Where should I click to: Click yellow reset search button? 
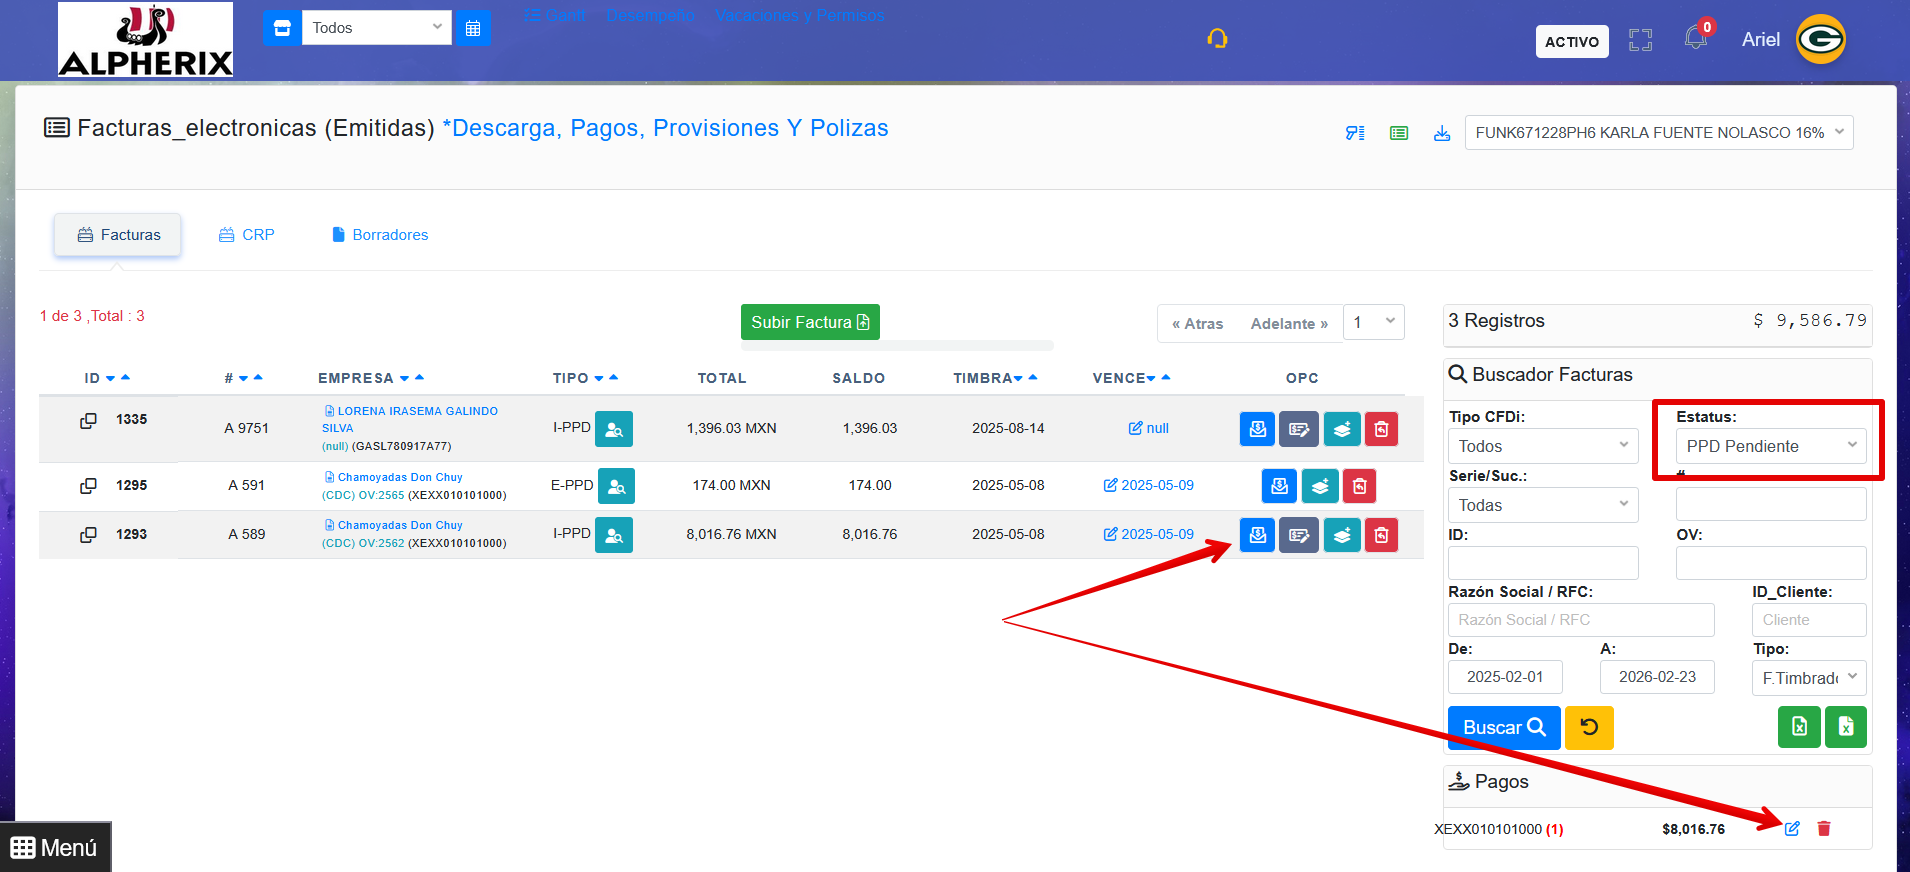(1589, 727)
